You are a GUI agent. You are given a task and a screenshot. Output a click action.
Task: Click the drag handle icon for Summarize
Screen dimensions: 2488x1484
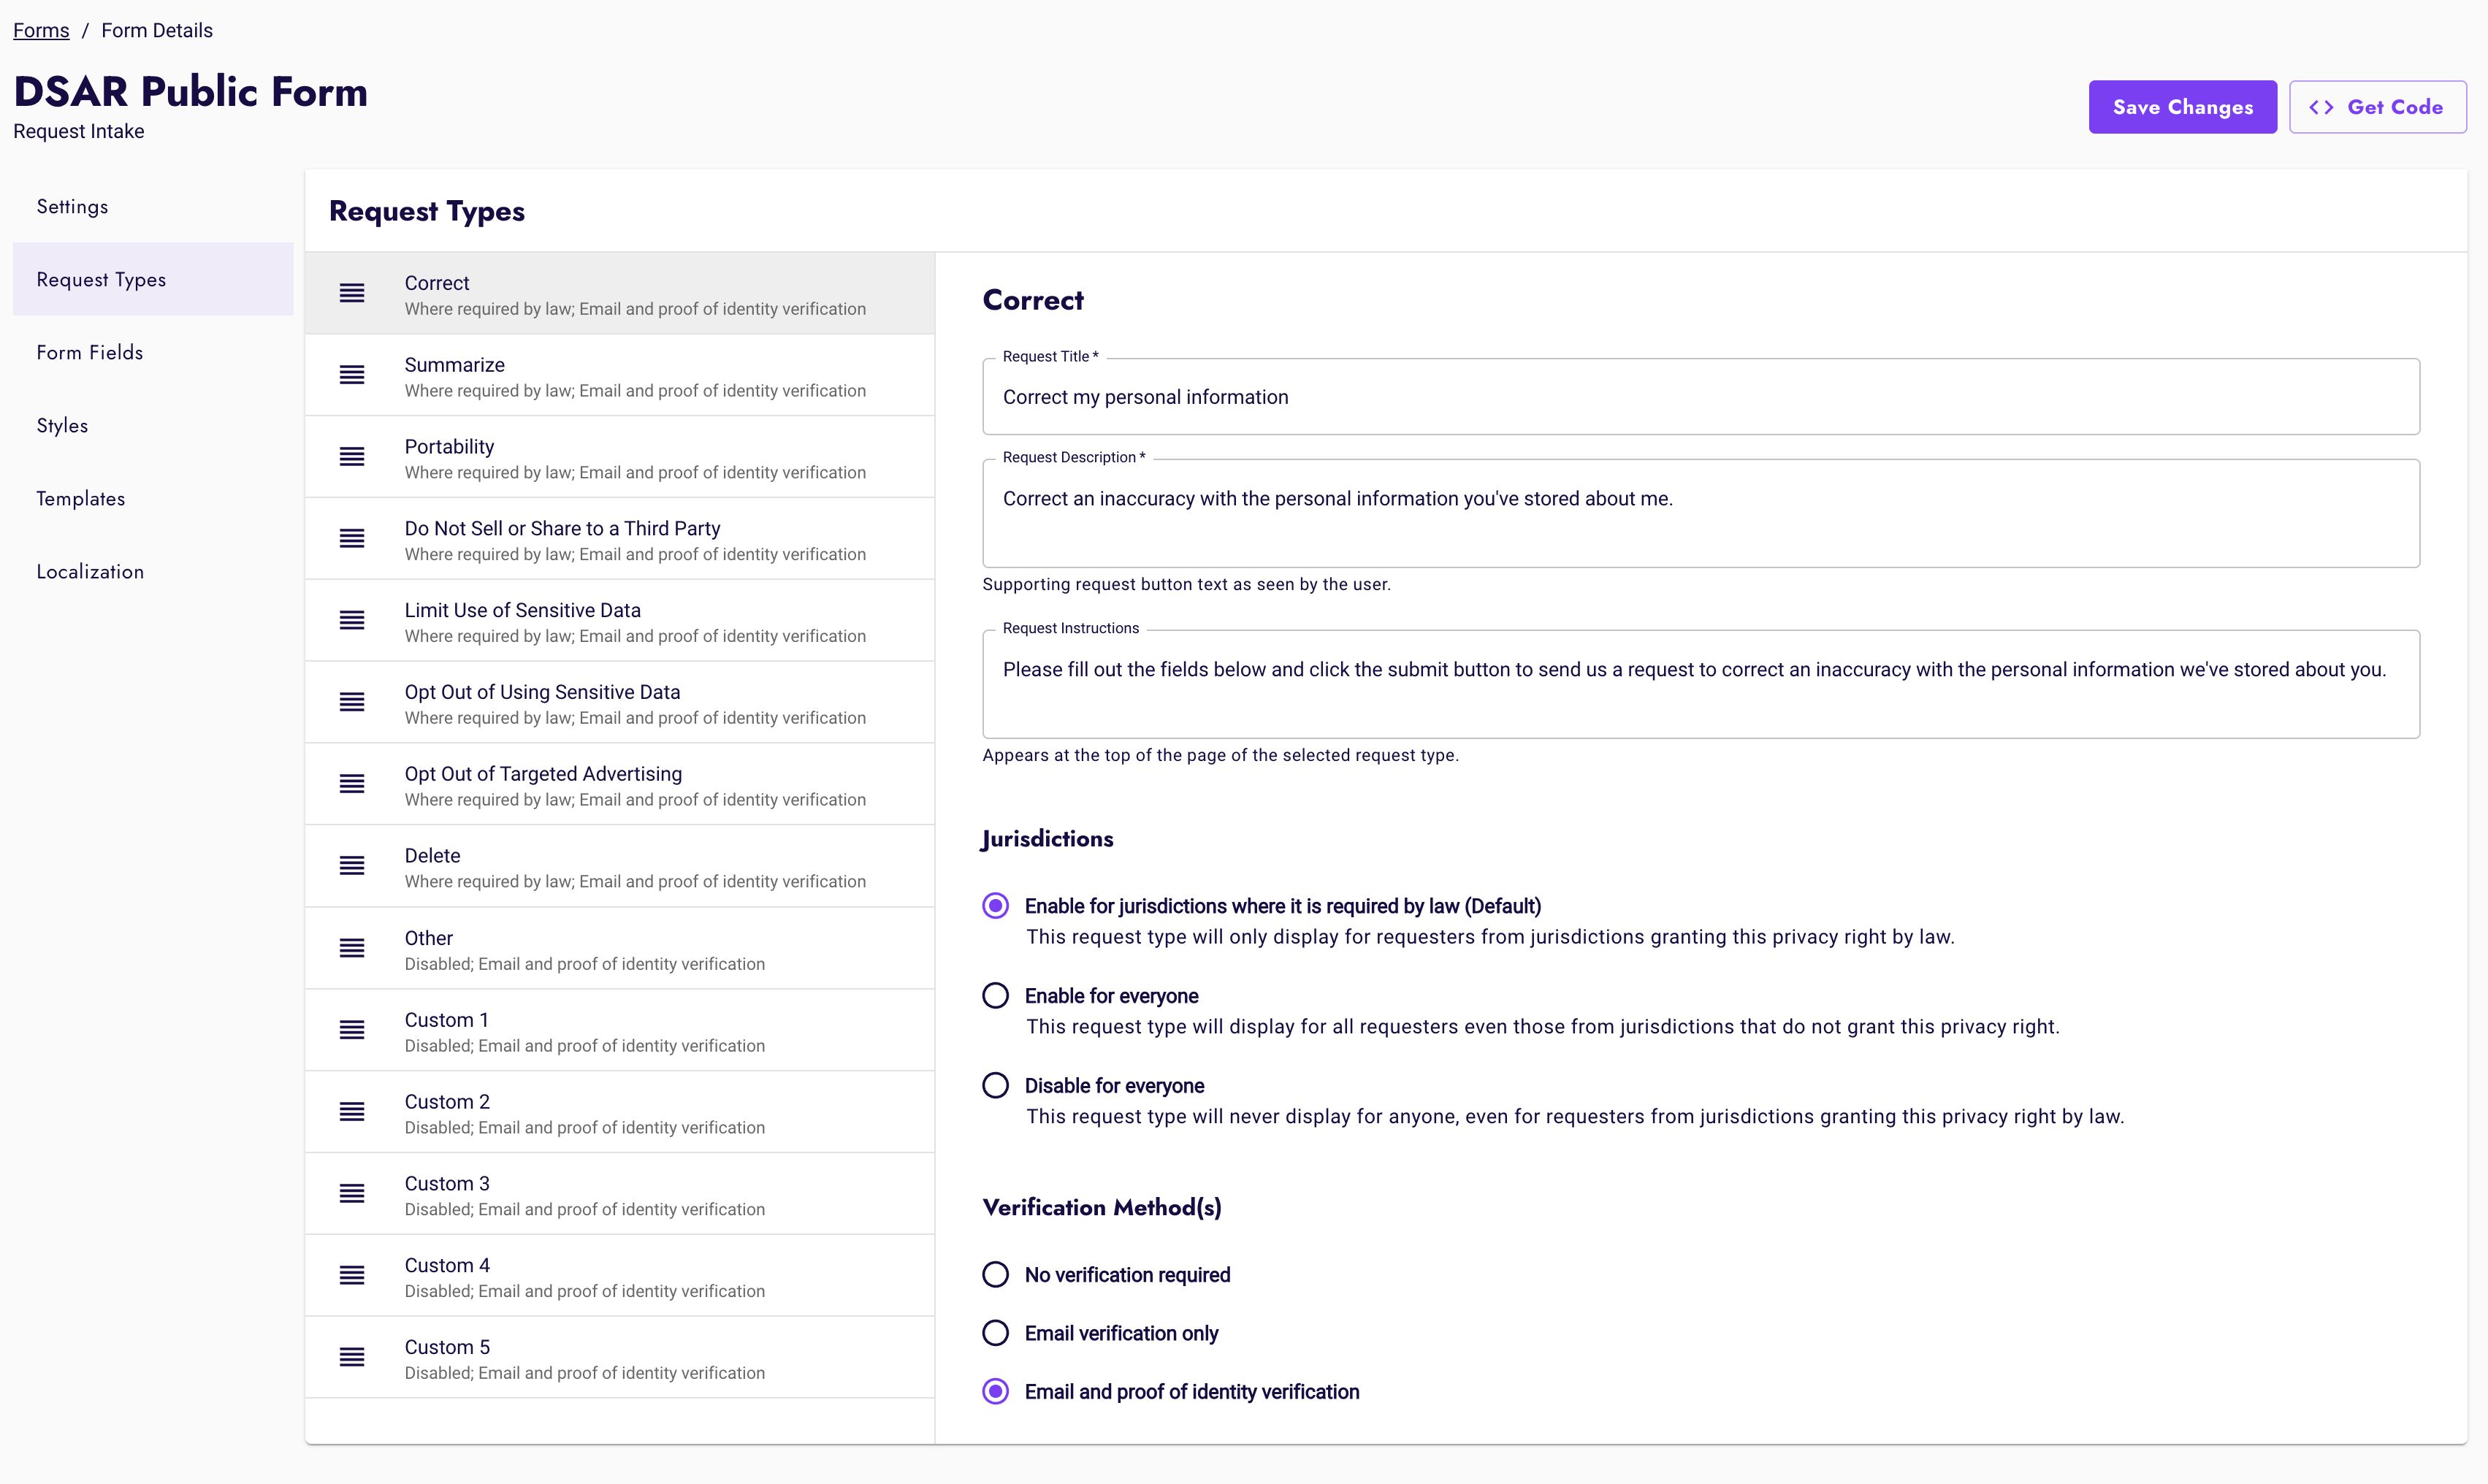tap(352, 375)
